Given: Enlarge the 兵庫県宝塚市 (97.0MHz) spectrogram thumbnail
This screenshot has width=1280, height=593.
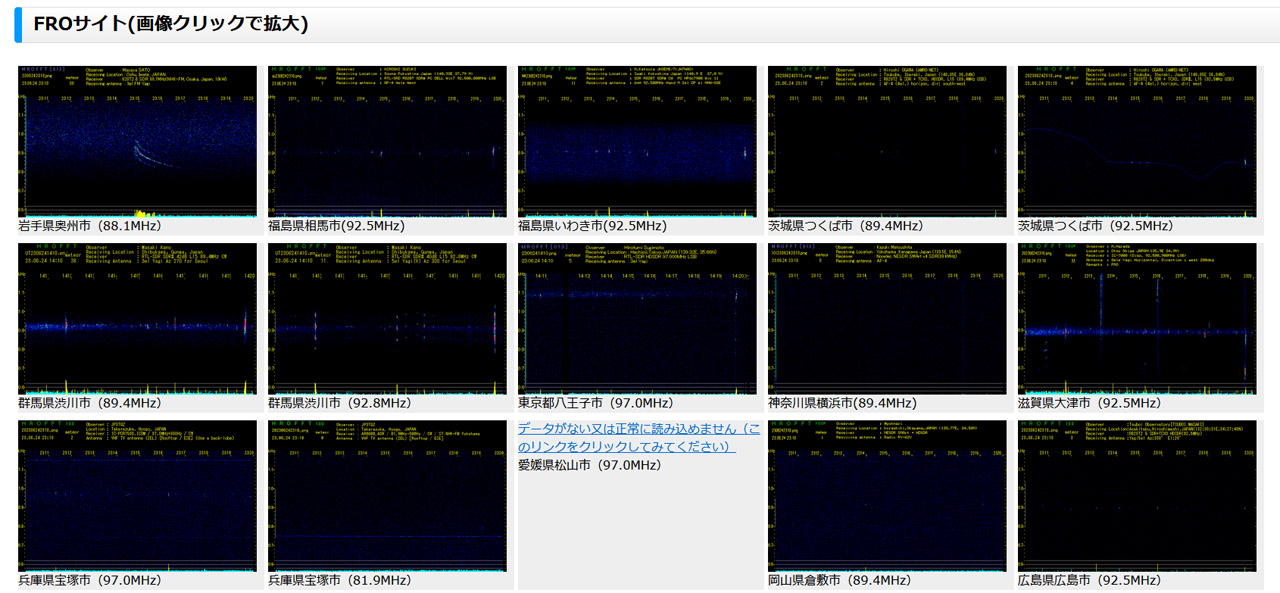Looking at the screenshot, I should (x=137, y=495).
